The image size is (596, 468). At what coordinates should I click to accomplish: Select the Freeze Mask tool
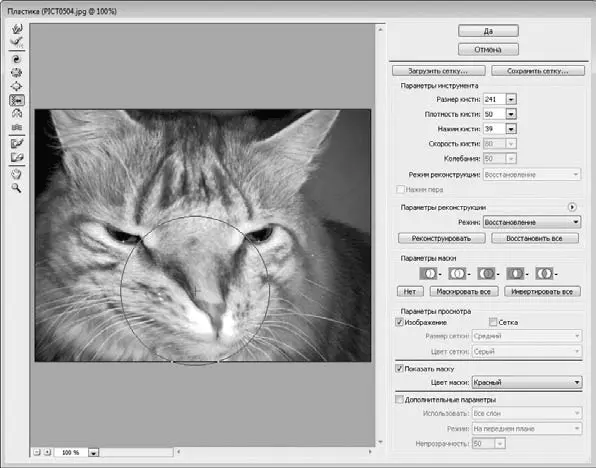click(x=17, y=143)
